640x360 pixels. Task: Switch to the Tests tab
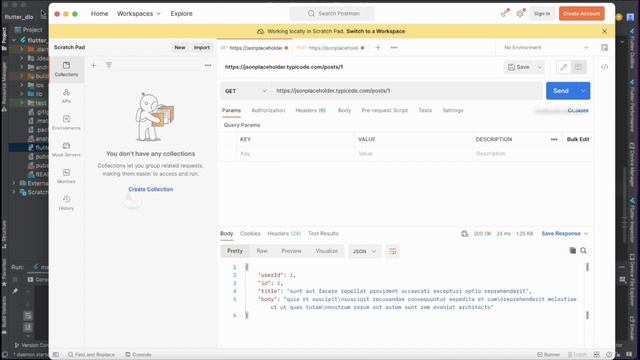(425, 110)
